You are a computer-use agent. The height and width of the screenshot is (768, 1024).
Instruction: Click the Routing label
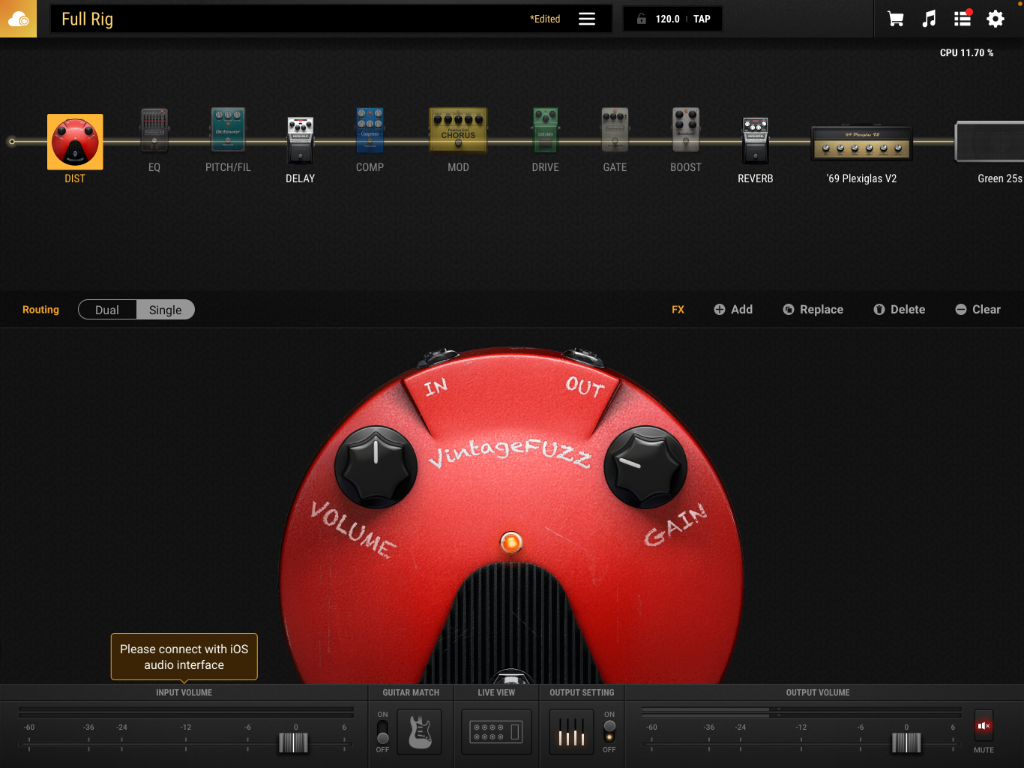click(x=40, y=310)
